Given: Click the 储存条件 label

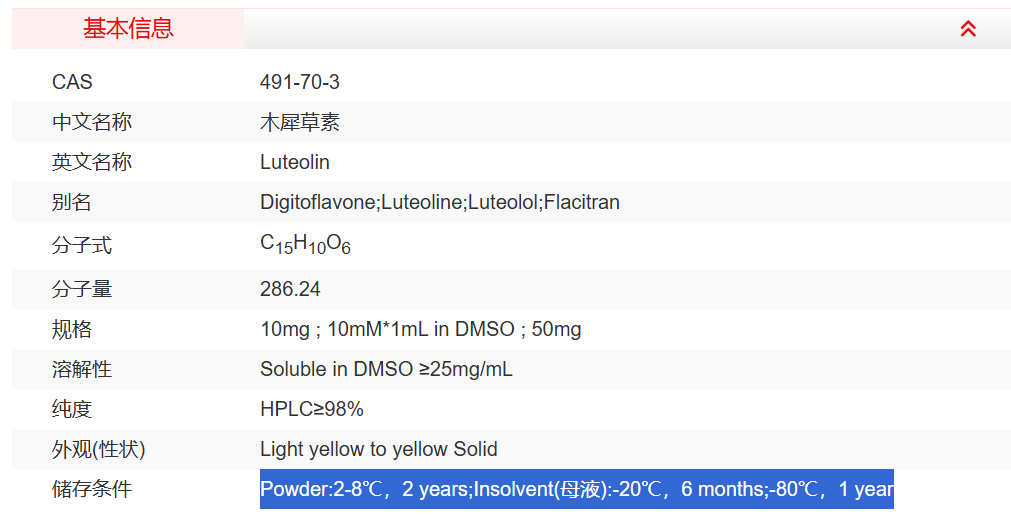Looking at the screenshot, I should tap(92, 489).
